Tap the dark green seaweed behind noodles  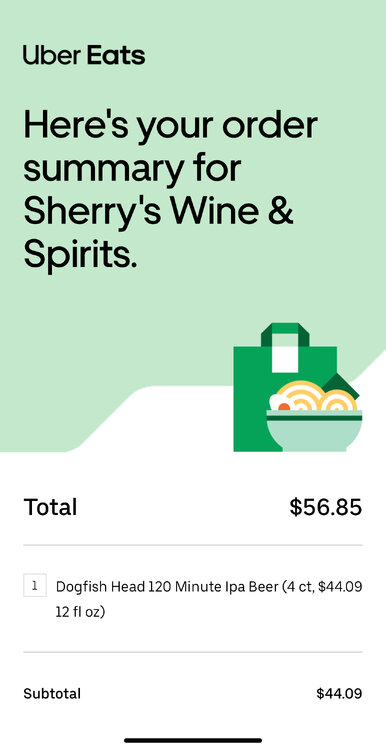pyautogui.click(x=342, y=383)
